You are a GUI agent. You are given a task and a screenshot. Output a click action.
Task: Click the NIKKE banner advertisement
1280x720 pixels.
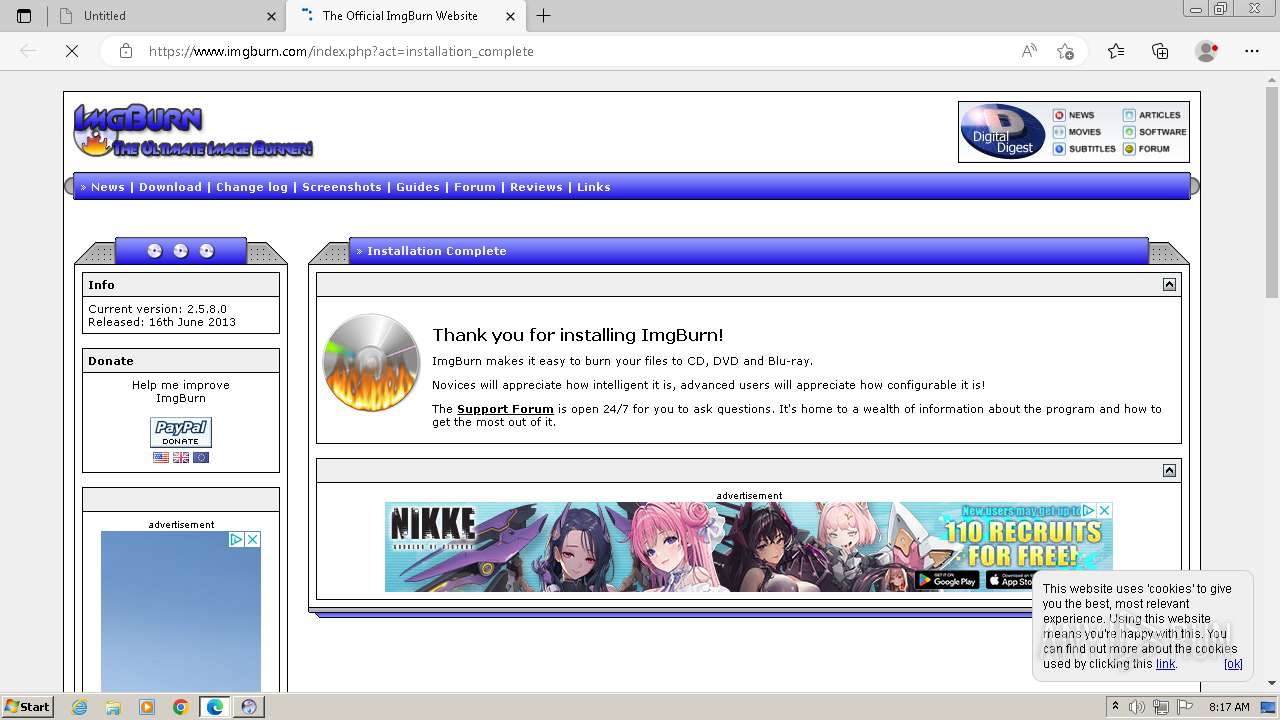coord(748,546)
